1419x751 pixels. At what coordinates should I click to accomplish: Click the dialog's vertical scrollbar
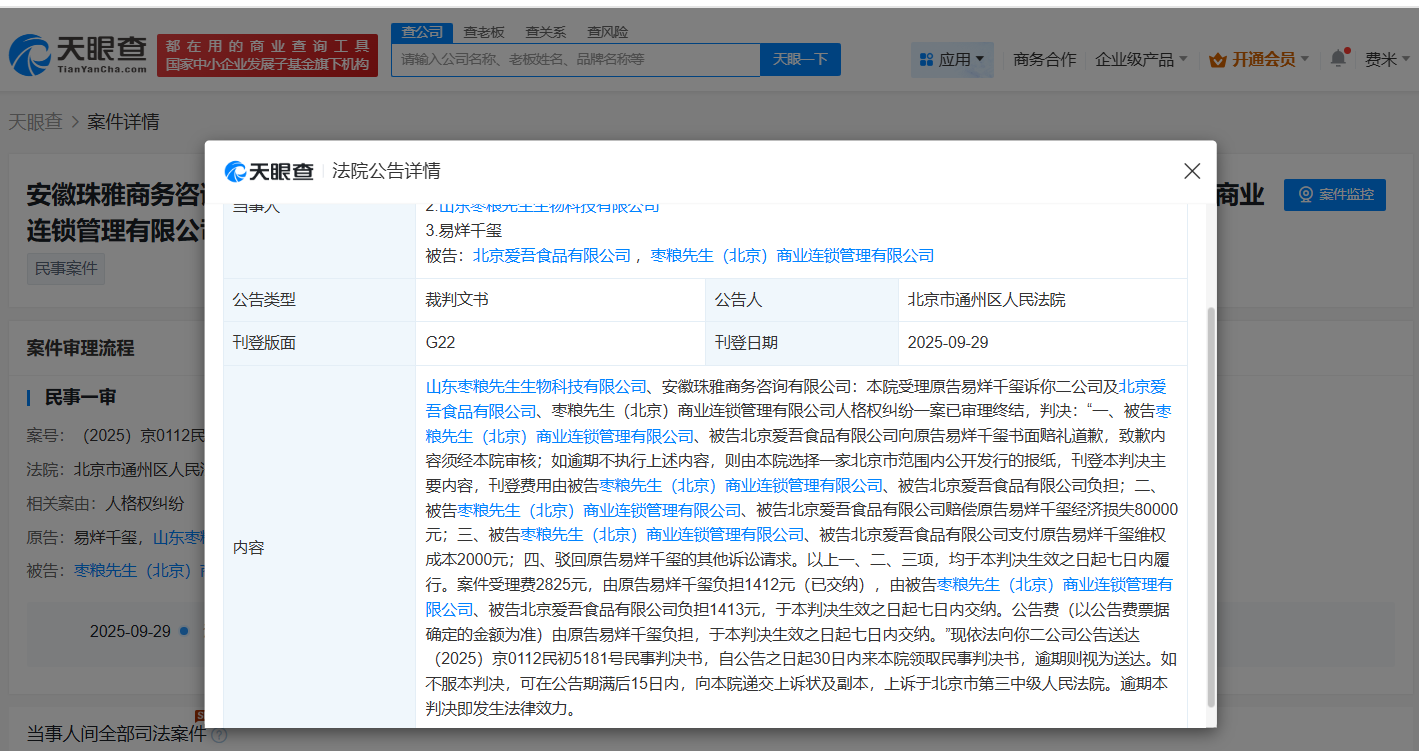click(1212, 507)
